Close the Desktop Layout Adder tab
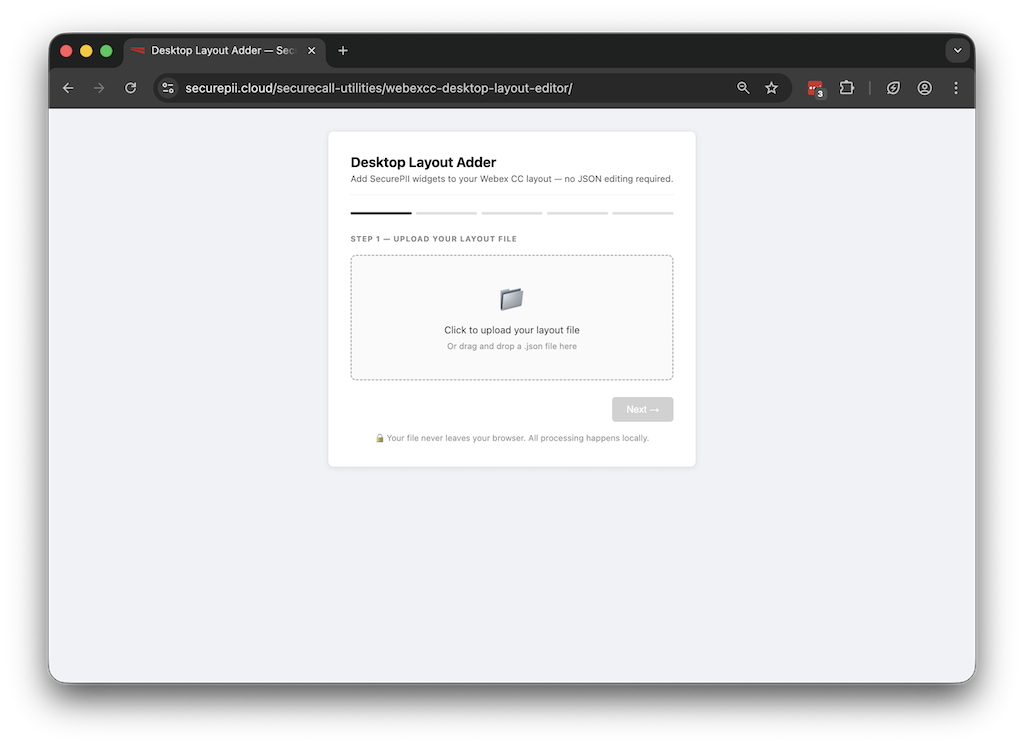 coord(311,50)
